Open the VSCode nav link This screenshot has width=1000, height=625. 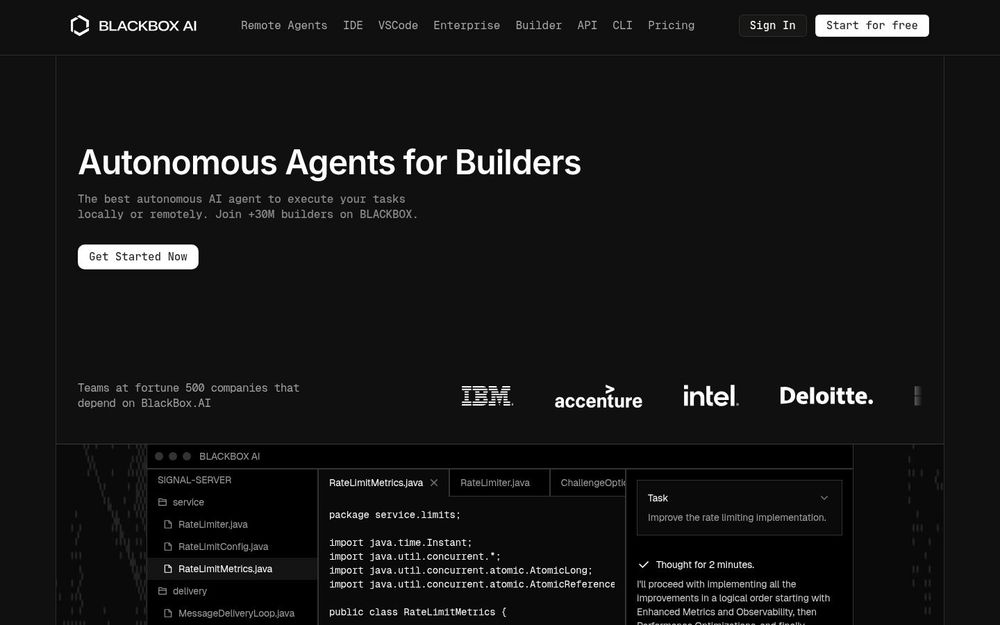pos(398,26)
